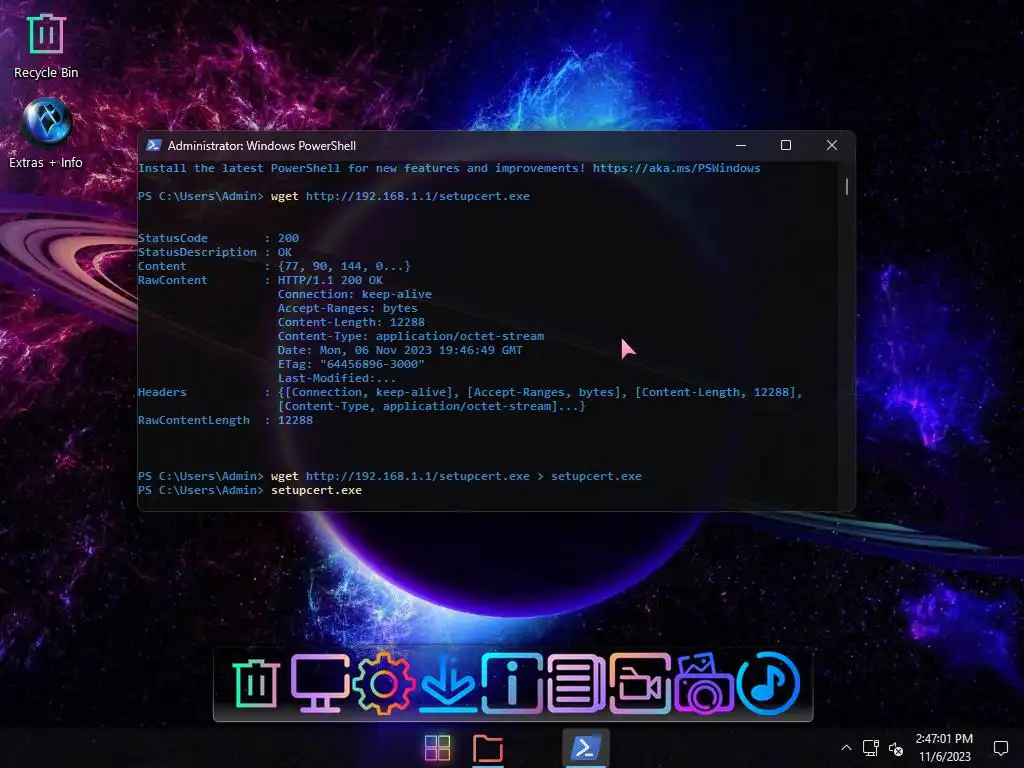This screenshot has height=768, width=1024.
Task: Click the 'StatusDescription : OK' line
Action: (x=215, y=252)
